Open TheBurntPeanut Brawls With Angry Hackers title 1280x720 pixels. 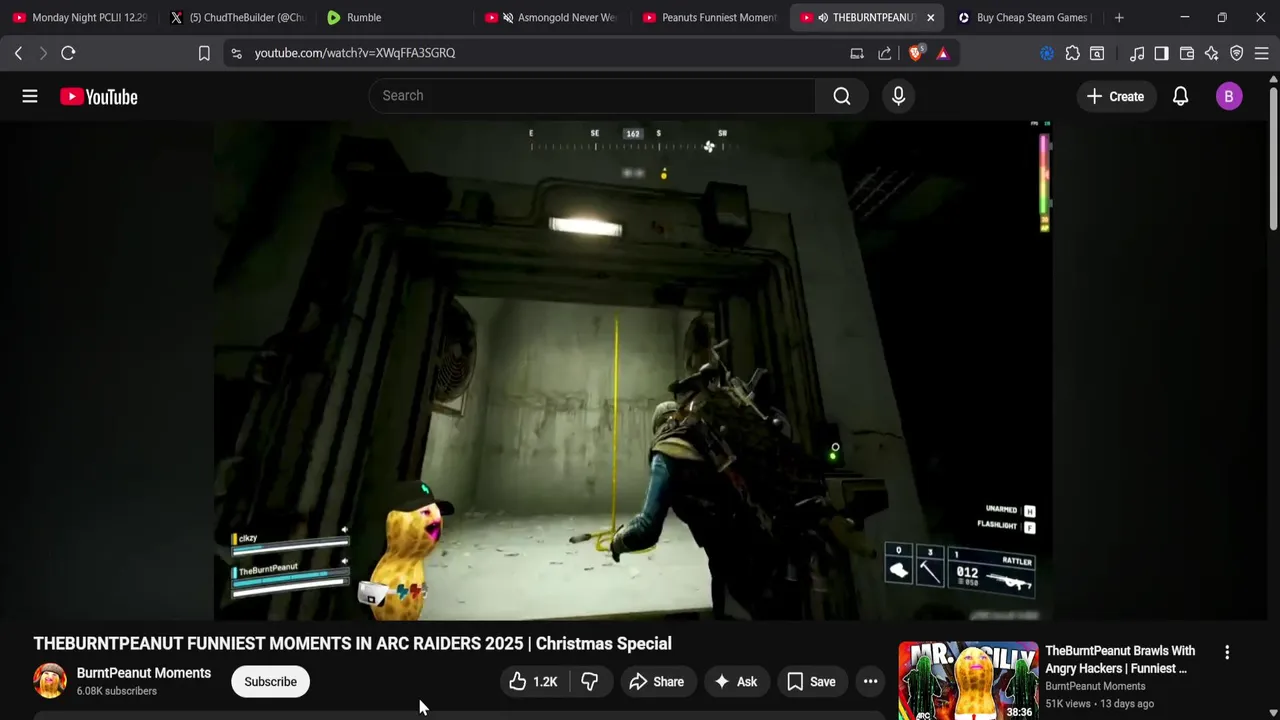(x=1120, y=660)
